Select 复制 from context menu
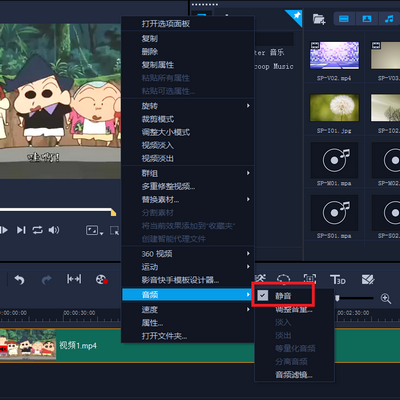 click(x=150, y=38)
